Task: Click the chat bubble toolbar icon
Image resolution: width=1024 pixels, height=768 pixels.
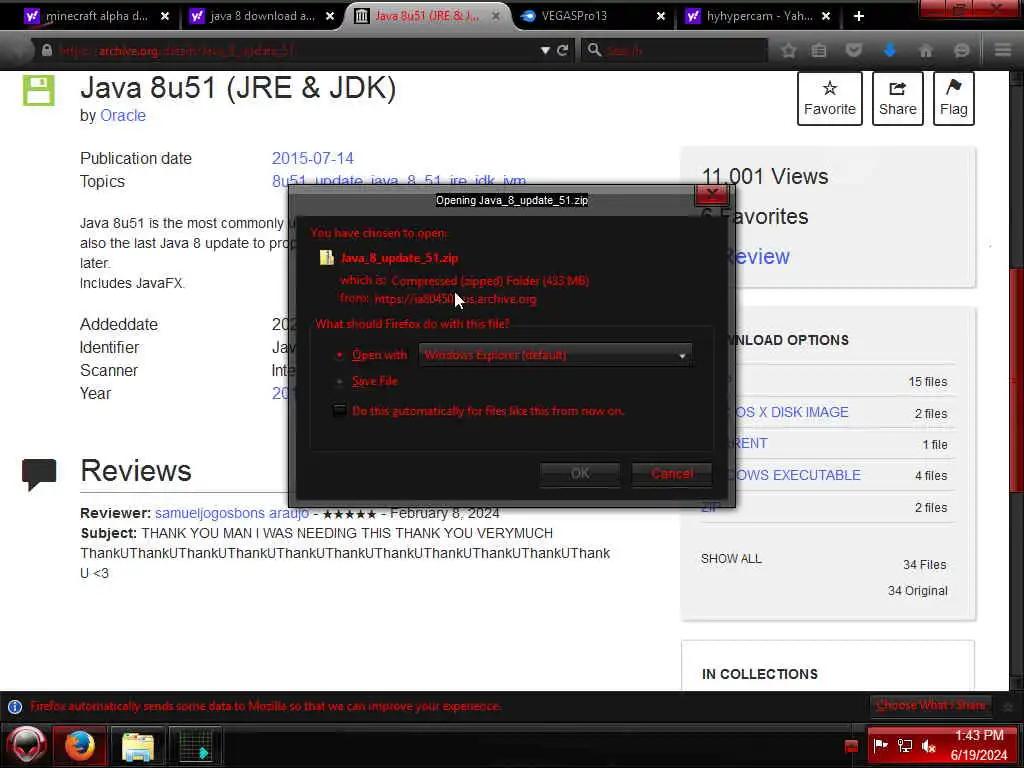Action: (961, 50)
